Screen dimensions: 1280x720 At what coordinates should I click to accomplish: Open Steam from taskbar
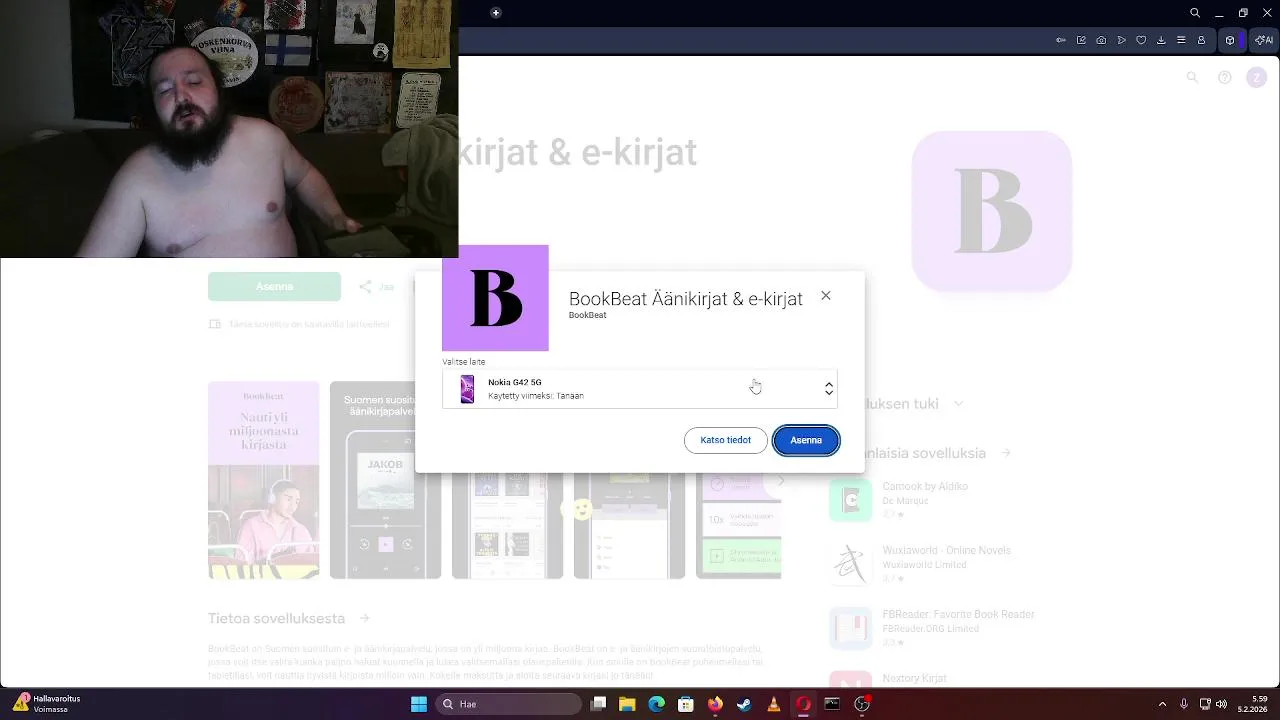click(x=744, y=704)
